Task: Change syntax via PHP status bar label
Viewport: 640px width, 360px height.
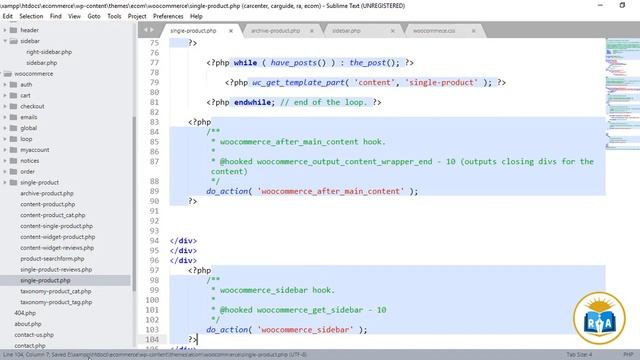Action: click(x=628, y=355)
